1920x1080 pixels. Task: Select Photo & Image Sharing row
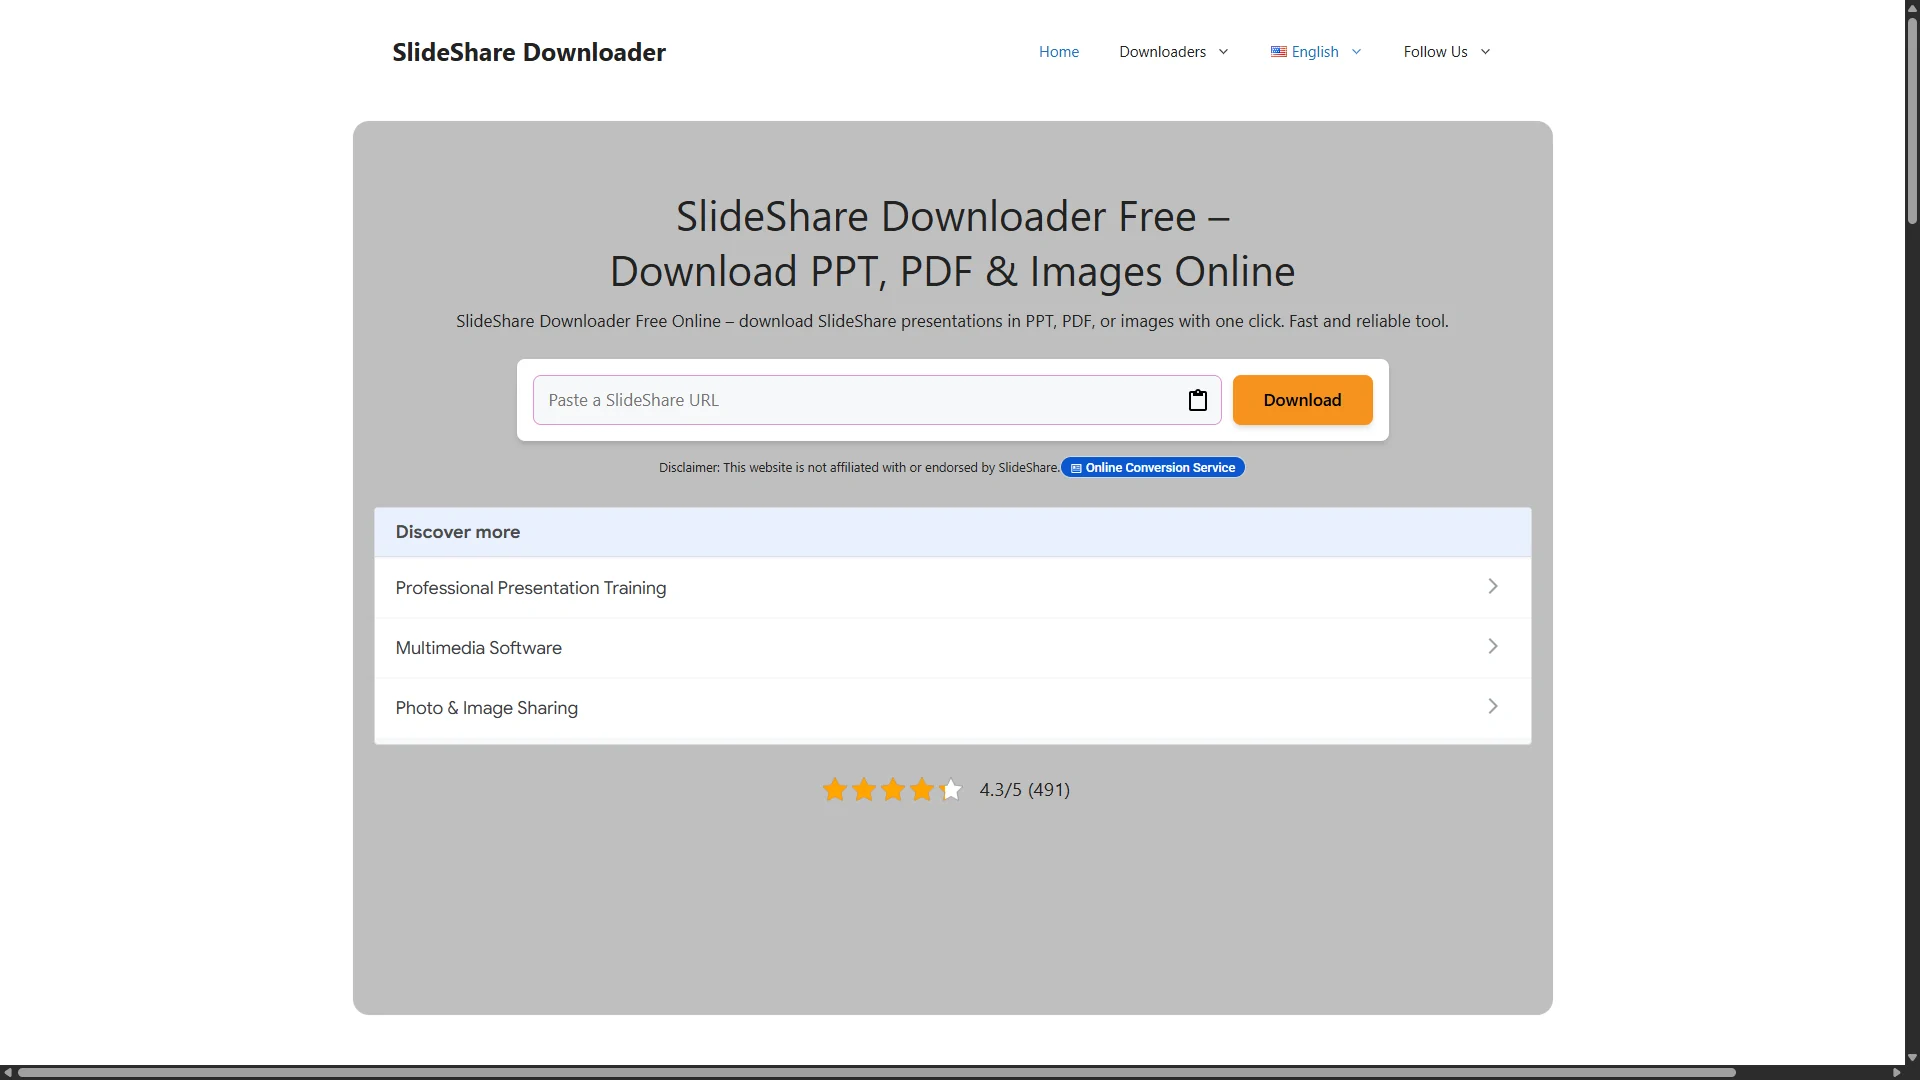click(x=952, y=708)
